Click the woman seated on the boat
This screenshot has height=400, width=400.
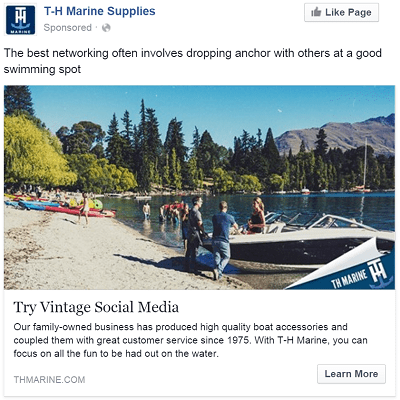(x=256, y=215)
